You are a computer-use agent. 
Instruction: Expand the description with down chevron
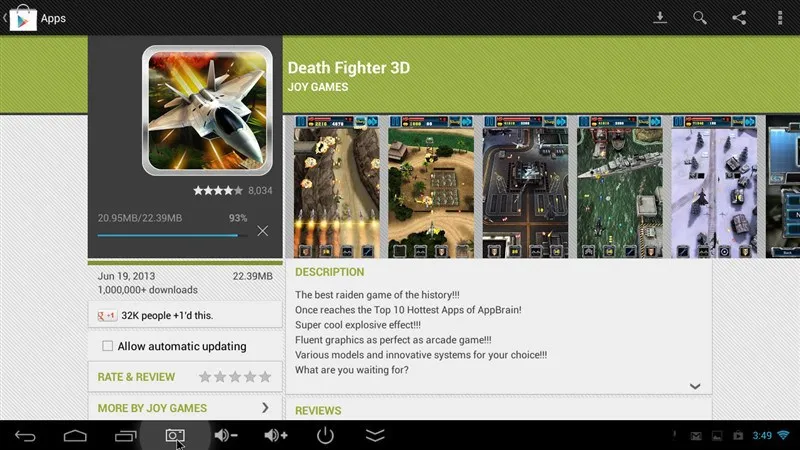(x=695, y=386)
